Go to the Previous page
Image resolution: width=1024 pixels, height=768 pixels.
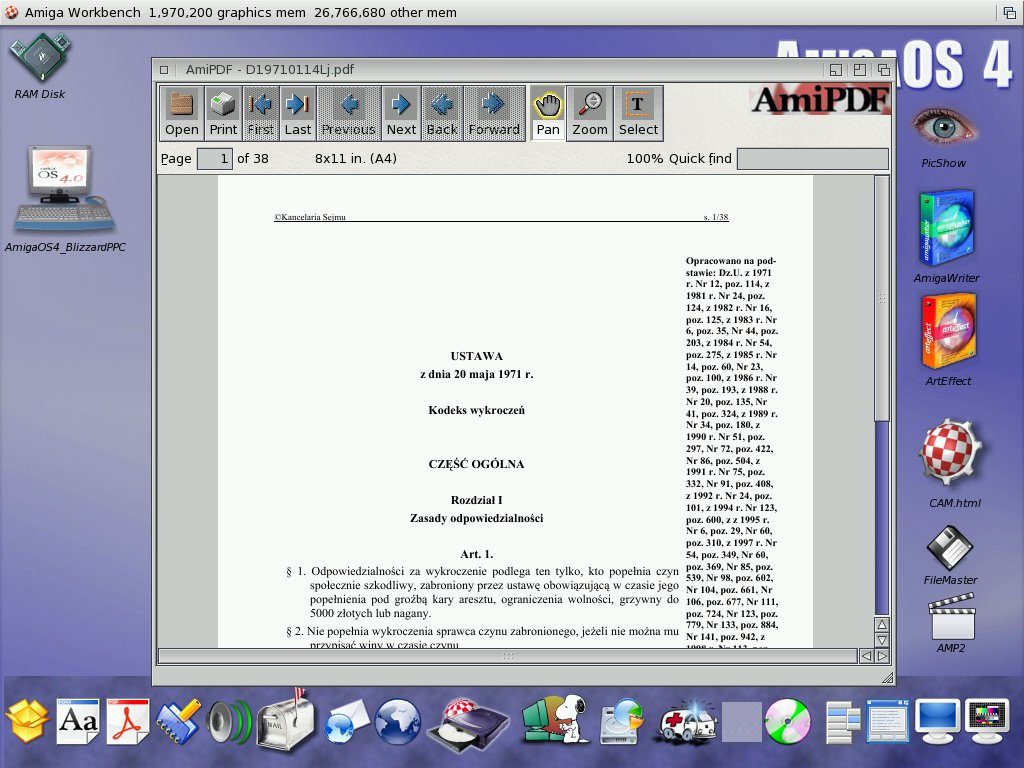(349, 113)
